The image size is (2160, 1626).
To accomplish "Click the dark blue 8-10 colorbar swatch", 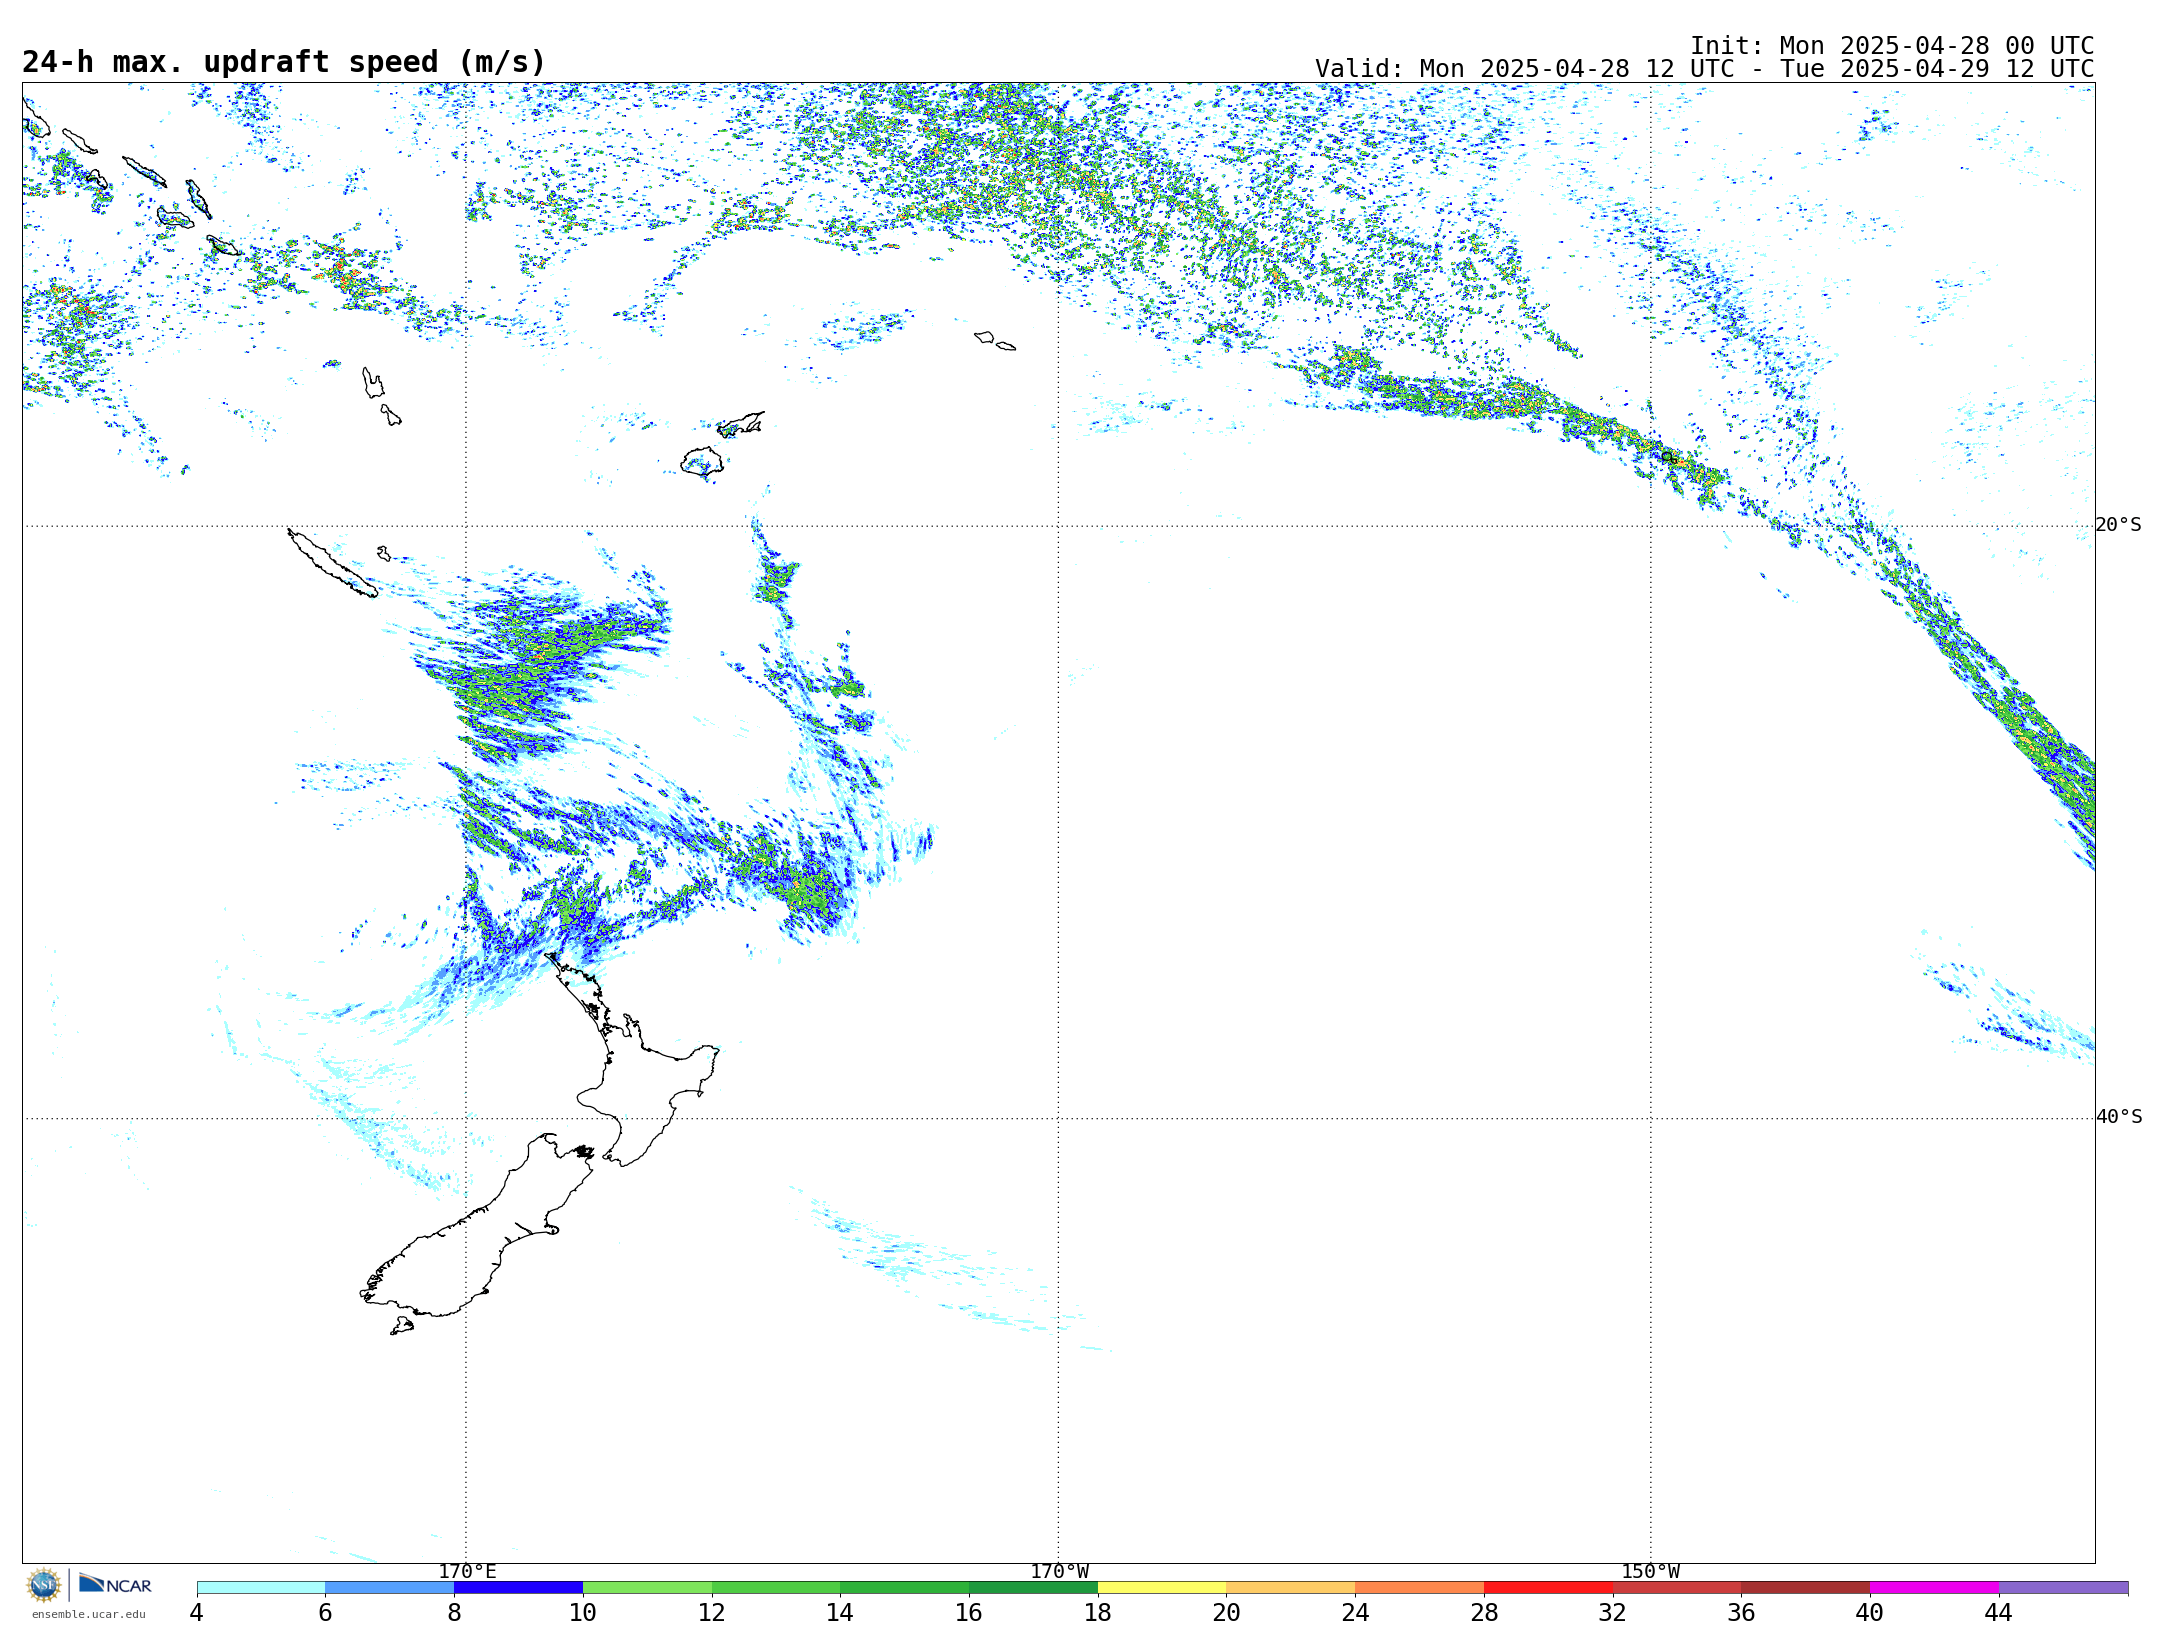I will point(518,1588).
